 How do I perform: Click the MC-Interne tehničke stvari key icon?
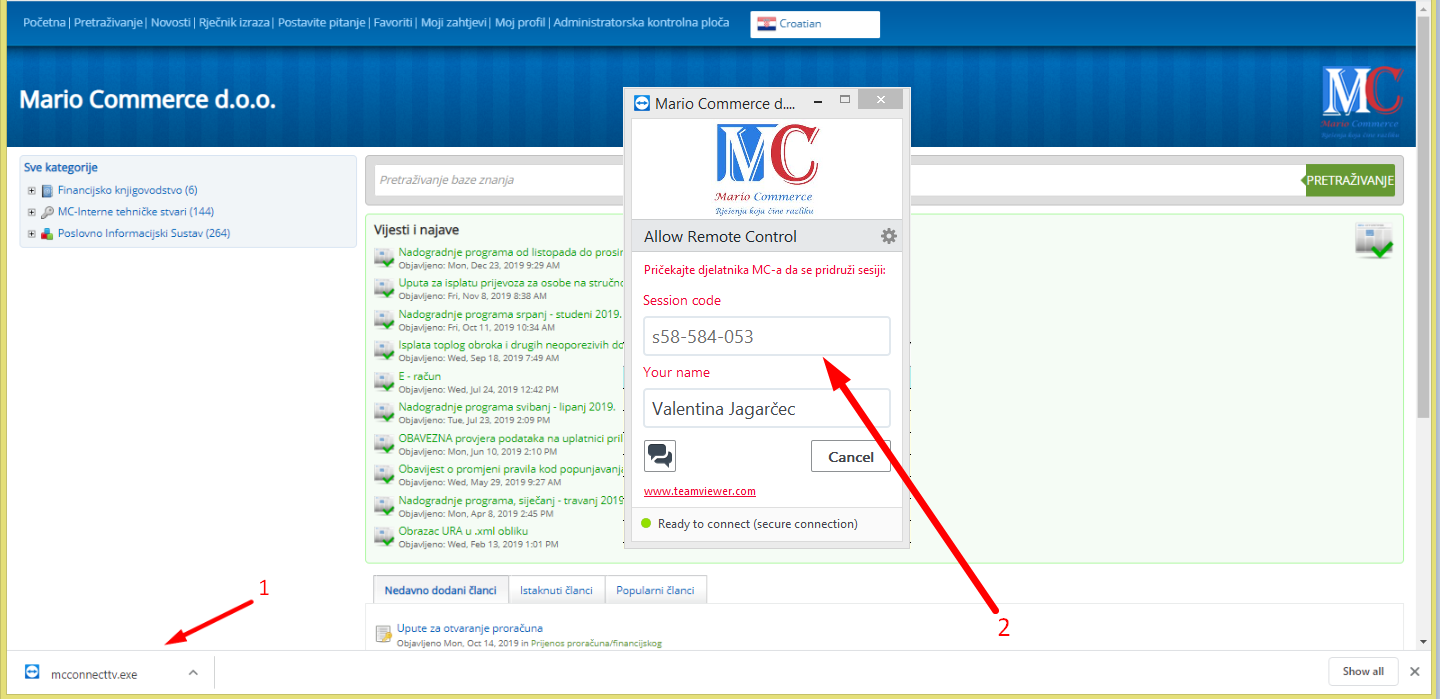(x=47, y=212)
